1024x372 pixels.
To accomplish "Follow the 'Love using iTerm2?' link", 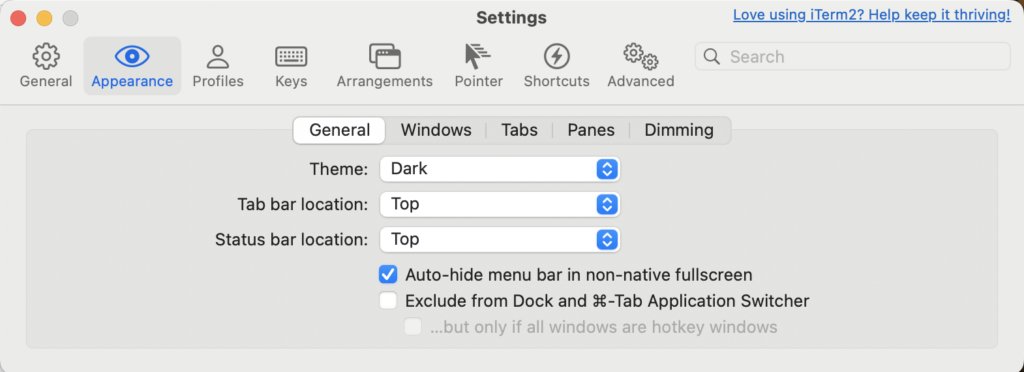I will tap(872, 15).
